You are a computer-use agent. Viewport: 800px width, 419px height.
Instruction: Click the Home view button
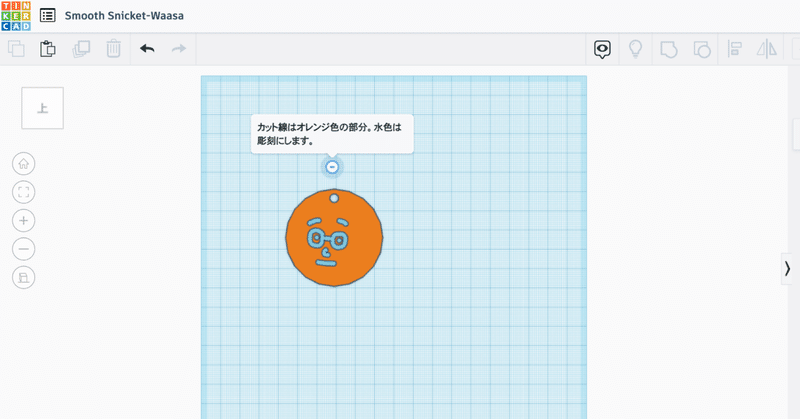click(x=23, y=164)
